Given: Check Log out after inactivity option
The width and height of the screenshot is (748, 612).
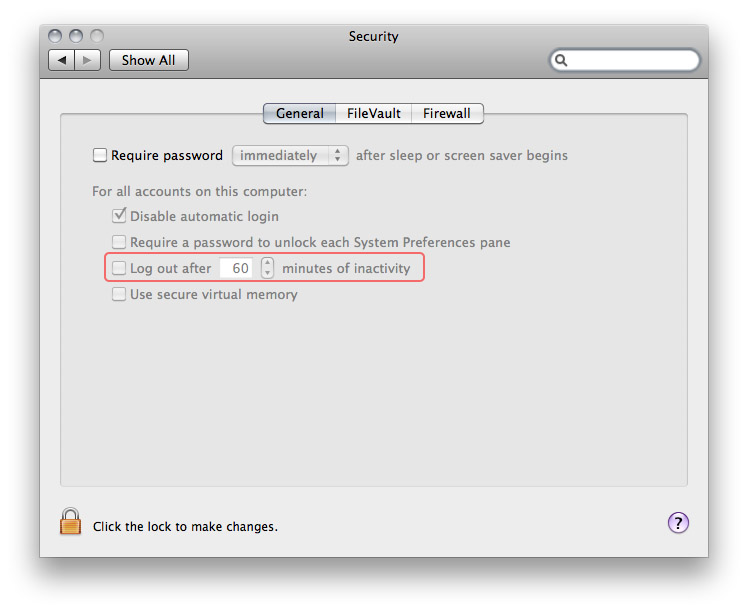Looking at the screenshot, I should click(119, 268).
